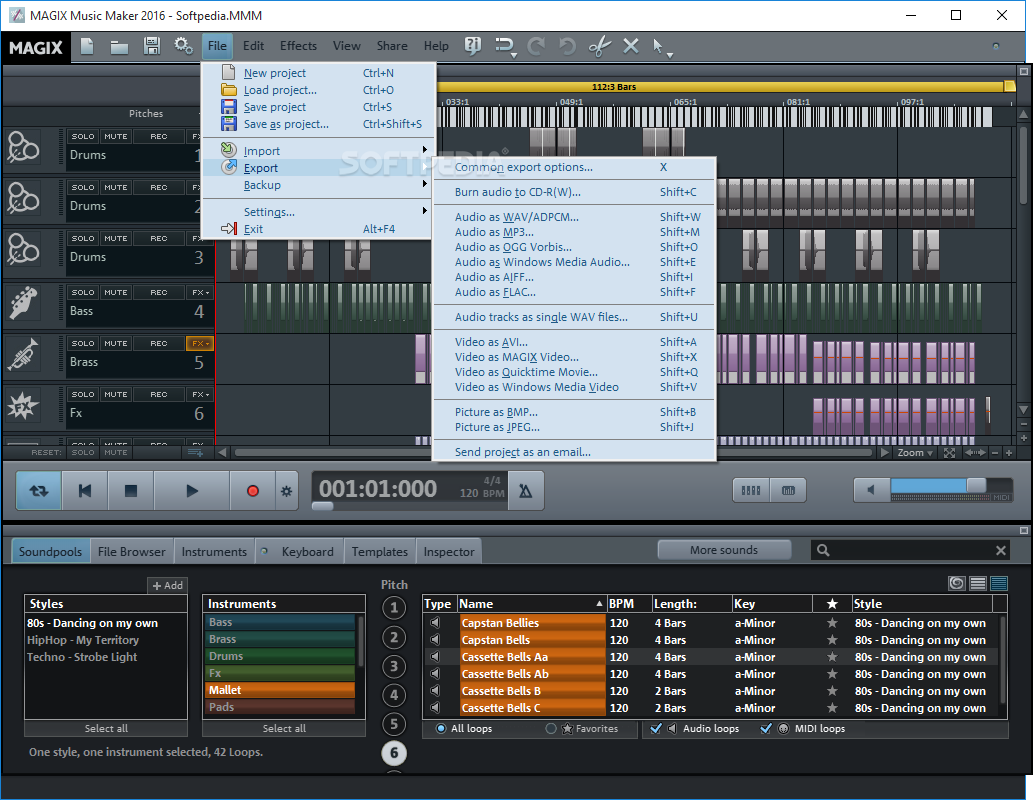1033x800 pixels.
Task: Toggle the metronome icon
Action: (526, 491)
